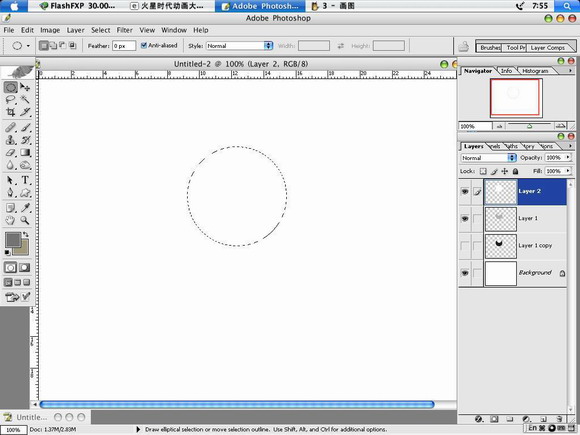Screen dimensions: 580x435
Task: Click the foreground color swatch
Action: (13, 240)
